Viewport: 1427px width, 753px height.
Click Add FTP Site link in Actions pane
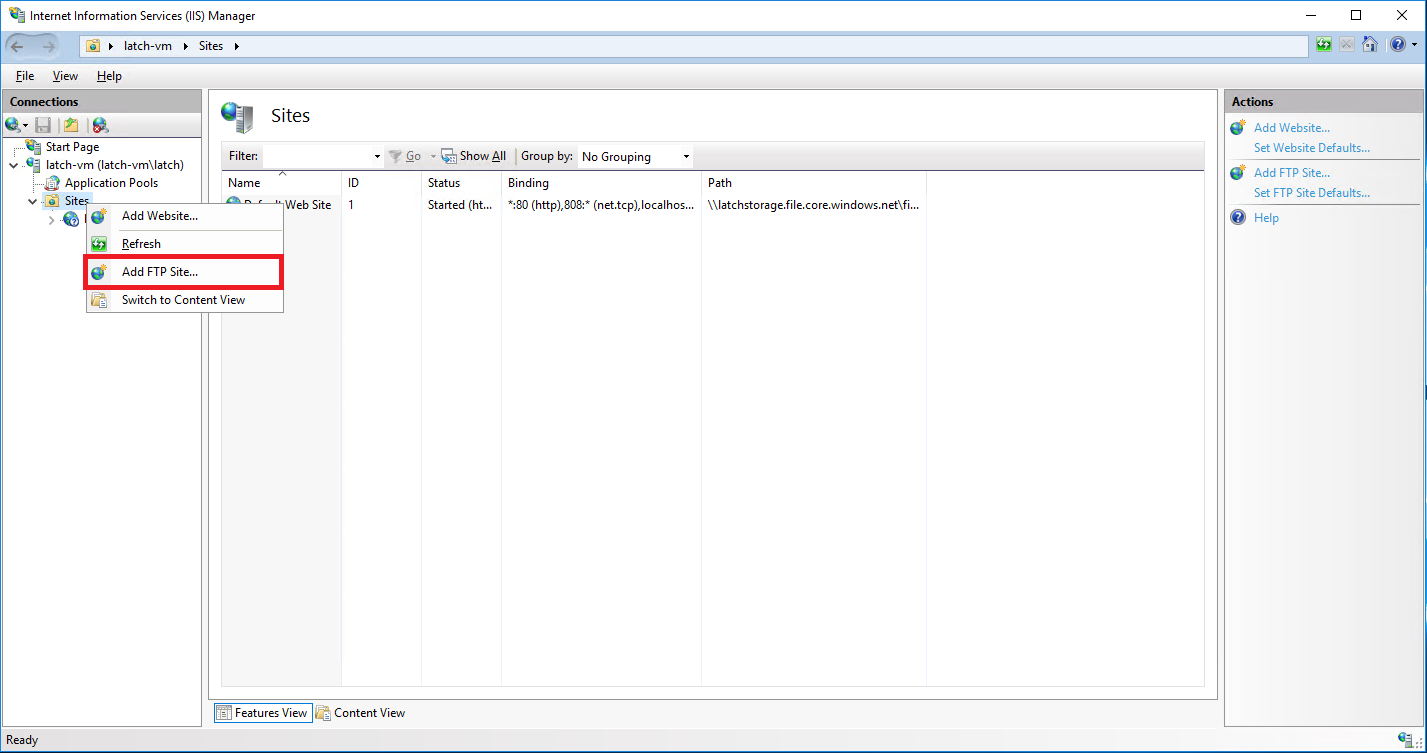pos(1292,173)
